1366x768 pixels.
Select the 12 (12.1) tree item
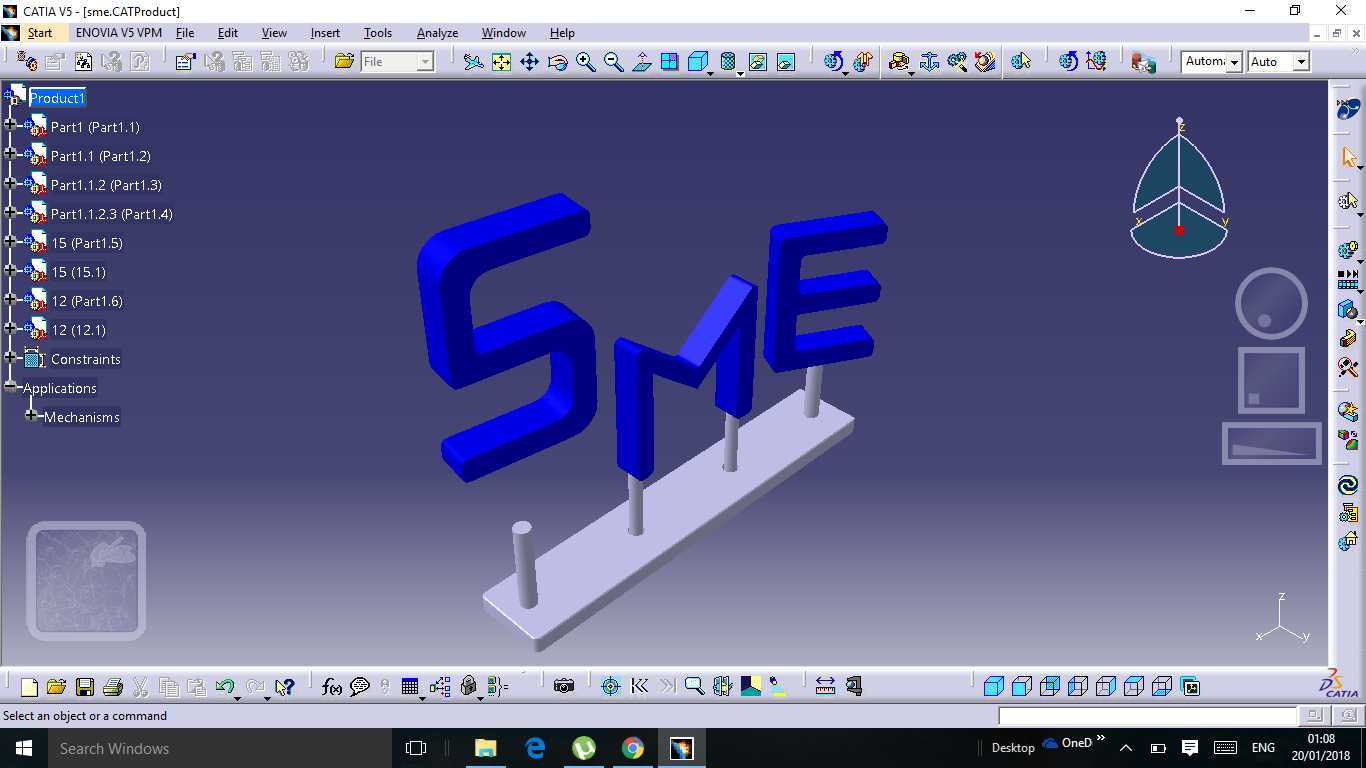pyautogui.click(x=78, y=330)
